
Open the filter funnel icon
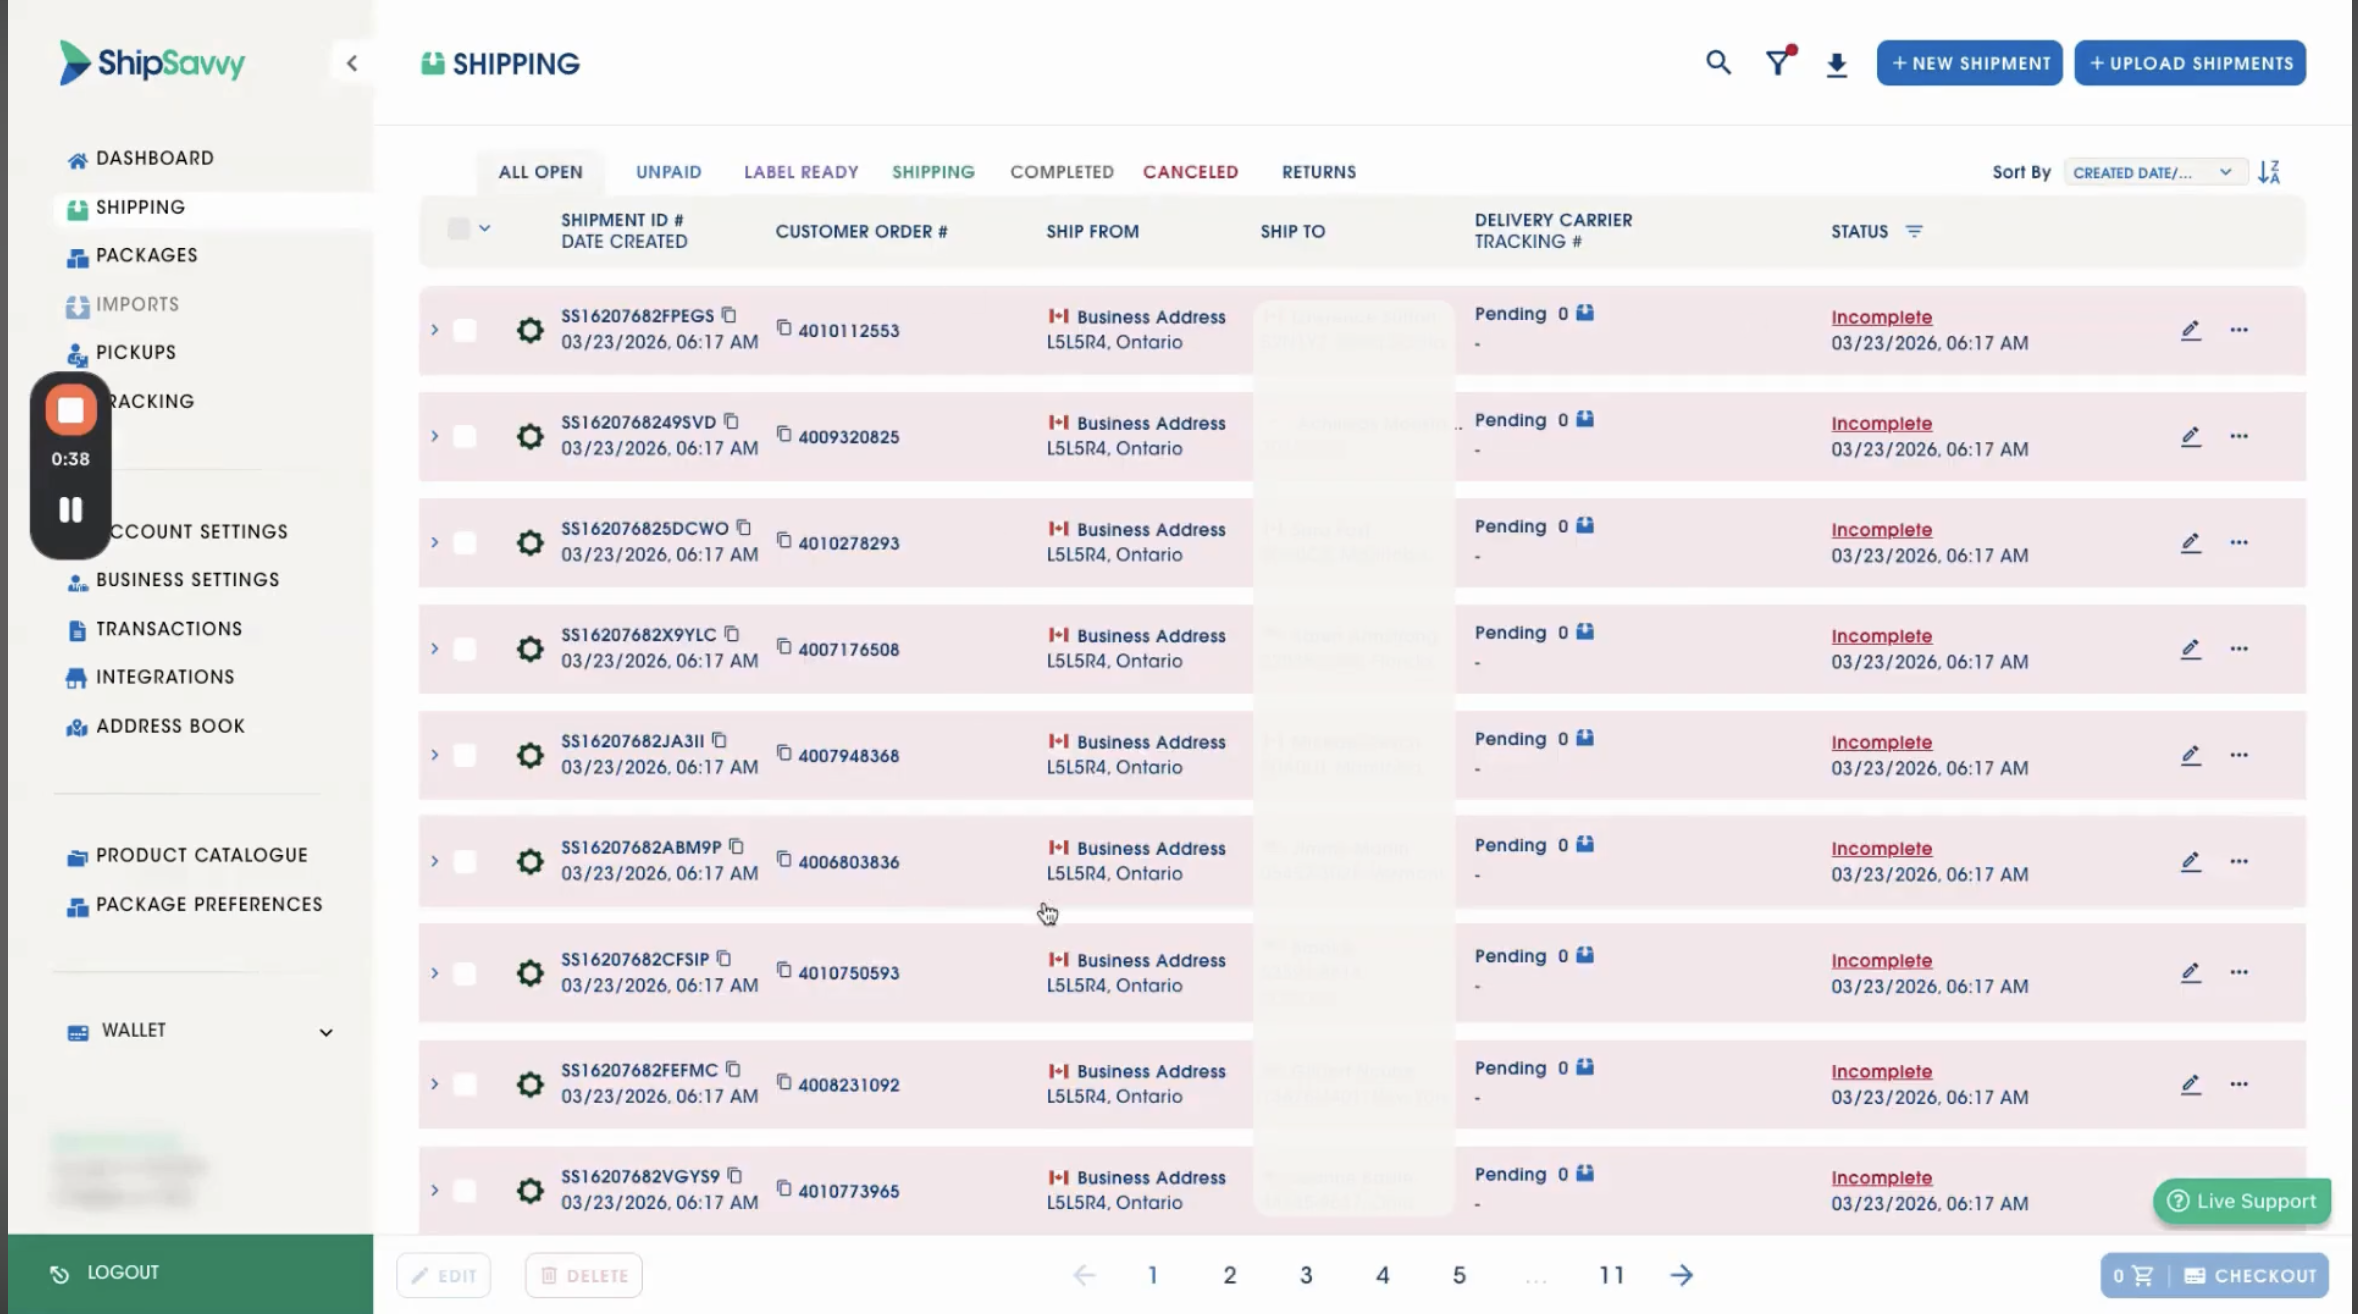[1777, 64]
